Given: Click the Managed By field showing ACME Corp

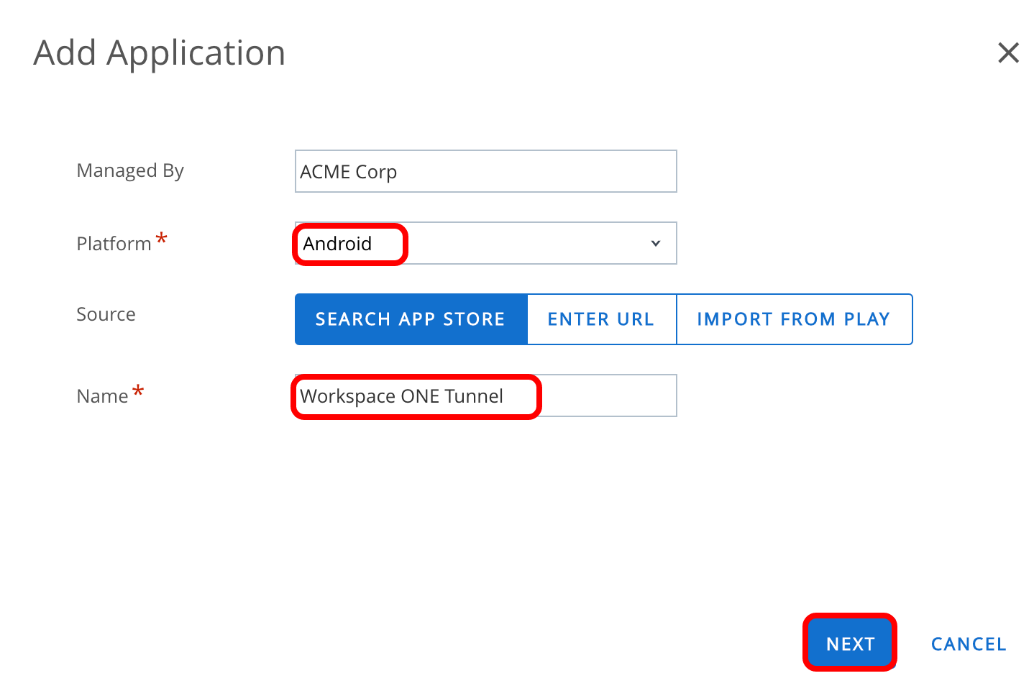Looking at the screenshot, I should (485, 171).
